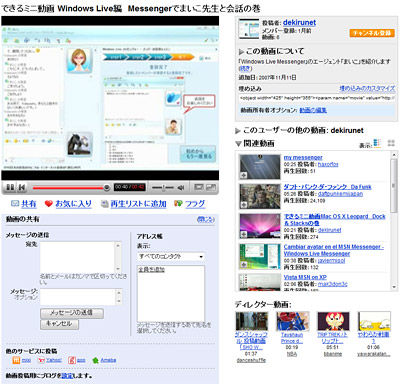Switch player to full screen icon
This screenshot has height=384, width=400.
click(211, 187)
